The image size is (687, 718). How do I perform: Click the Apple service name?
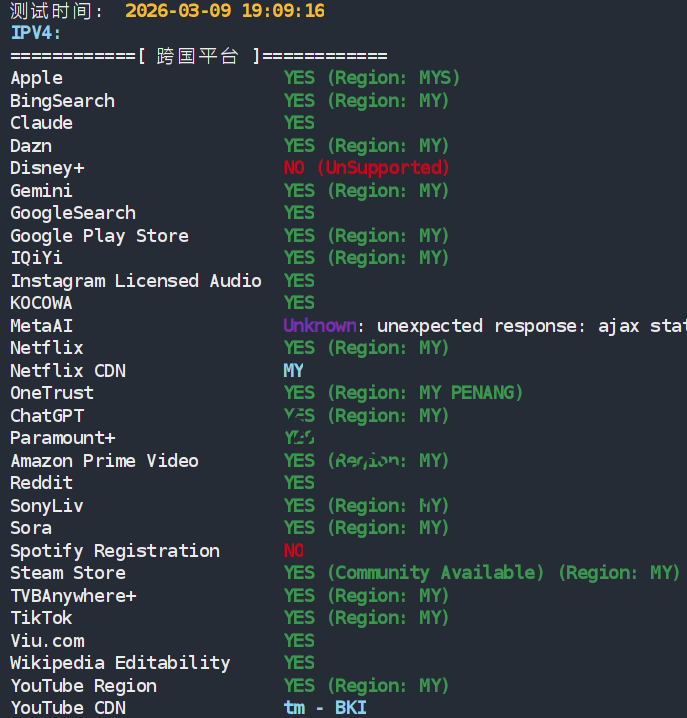tap(36, 78)
